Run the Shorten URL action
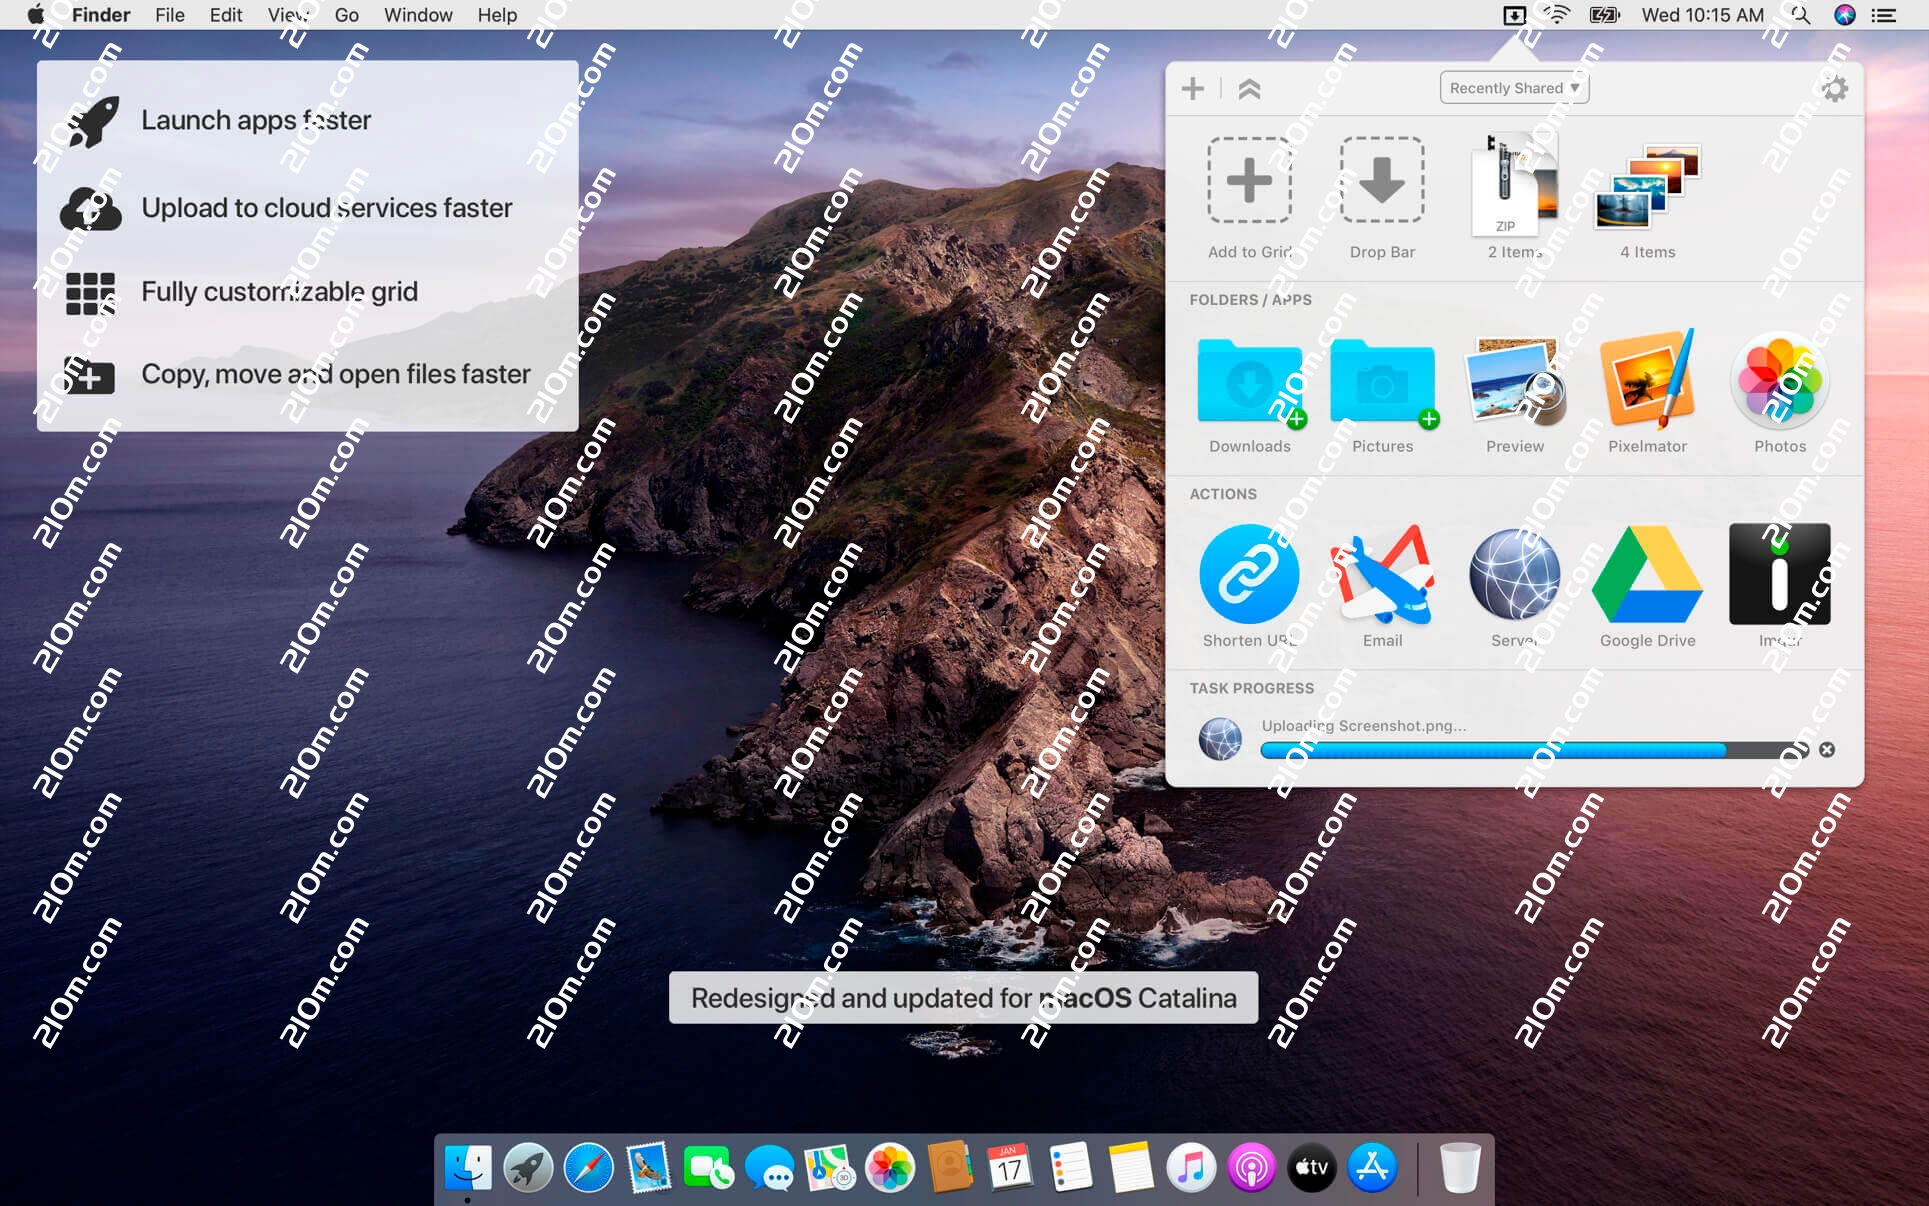This screenshot has height=1206, width=1929. (1249, 586)
